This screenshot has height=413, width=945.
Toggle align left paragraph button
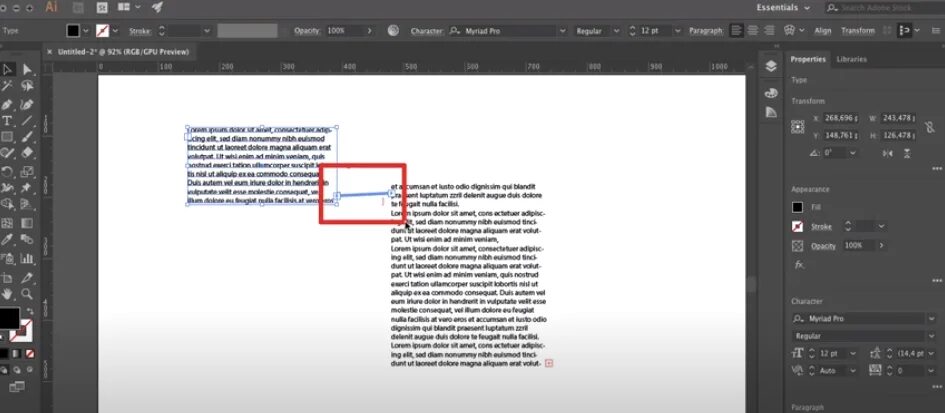[x=736, y=30]
